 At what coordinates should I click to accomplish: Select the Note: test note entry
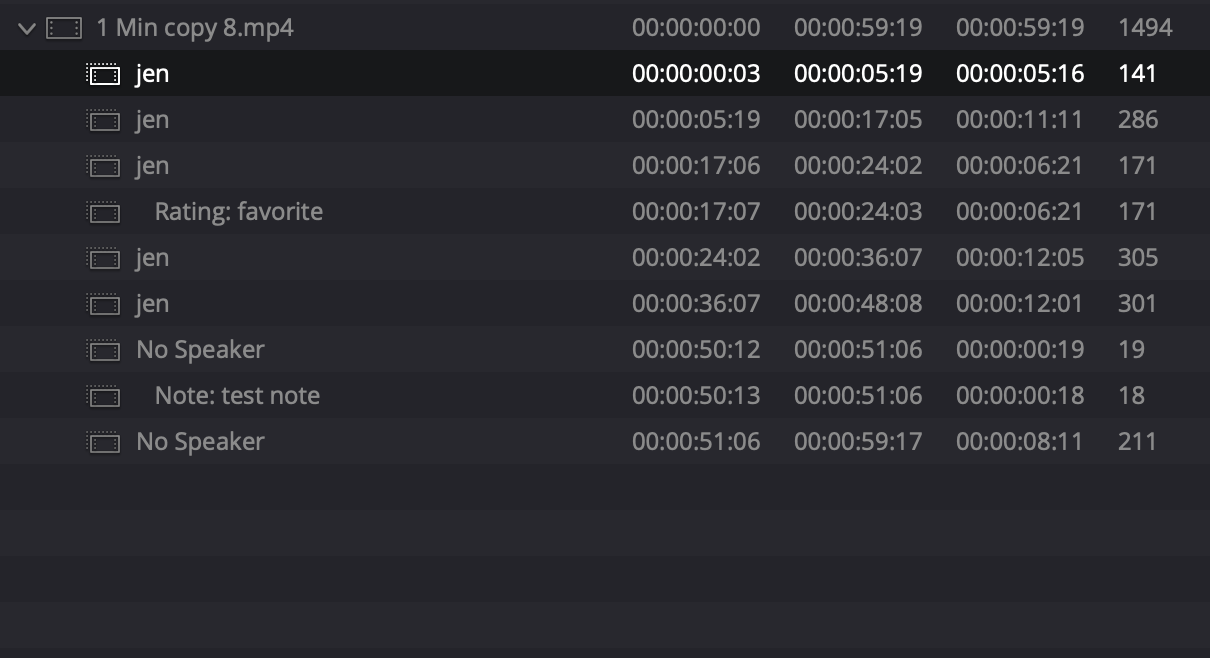(237, 396)
